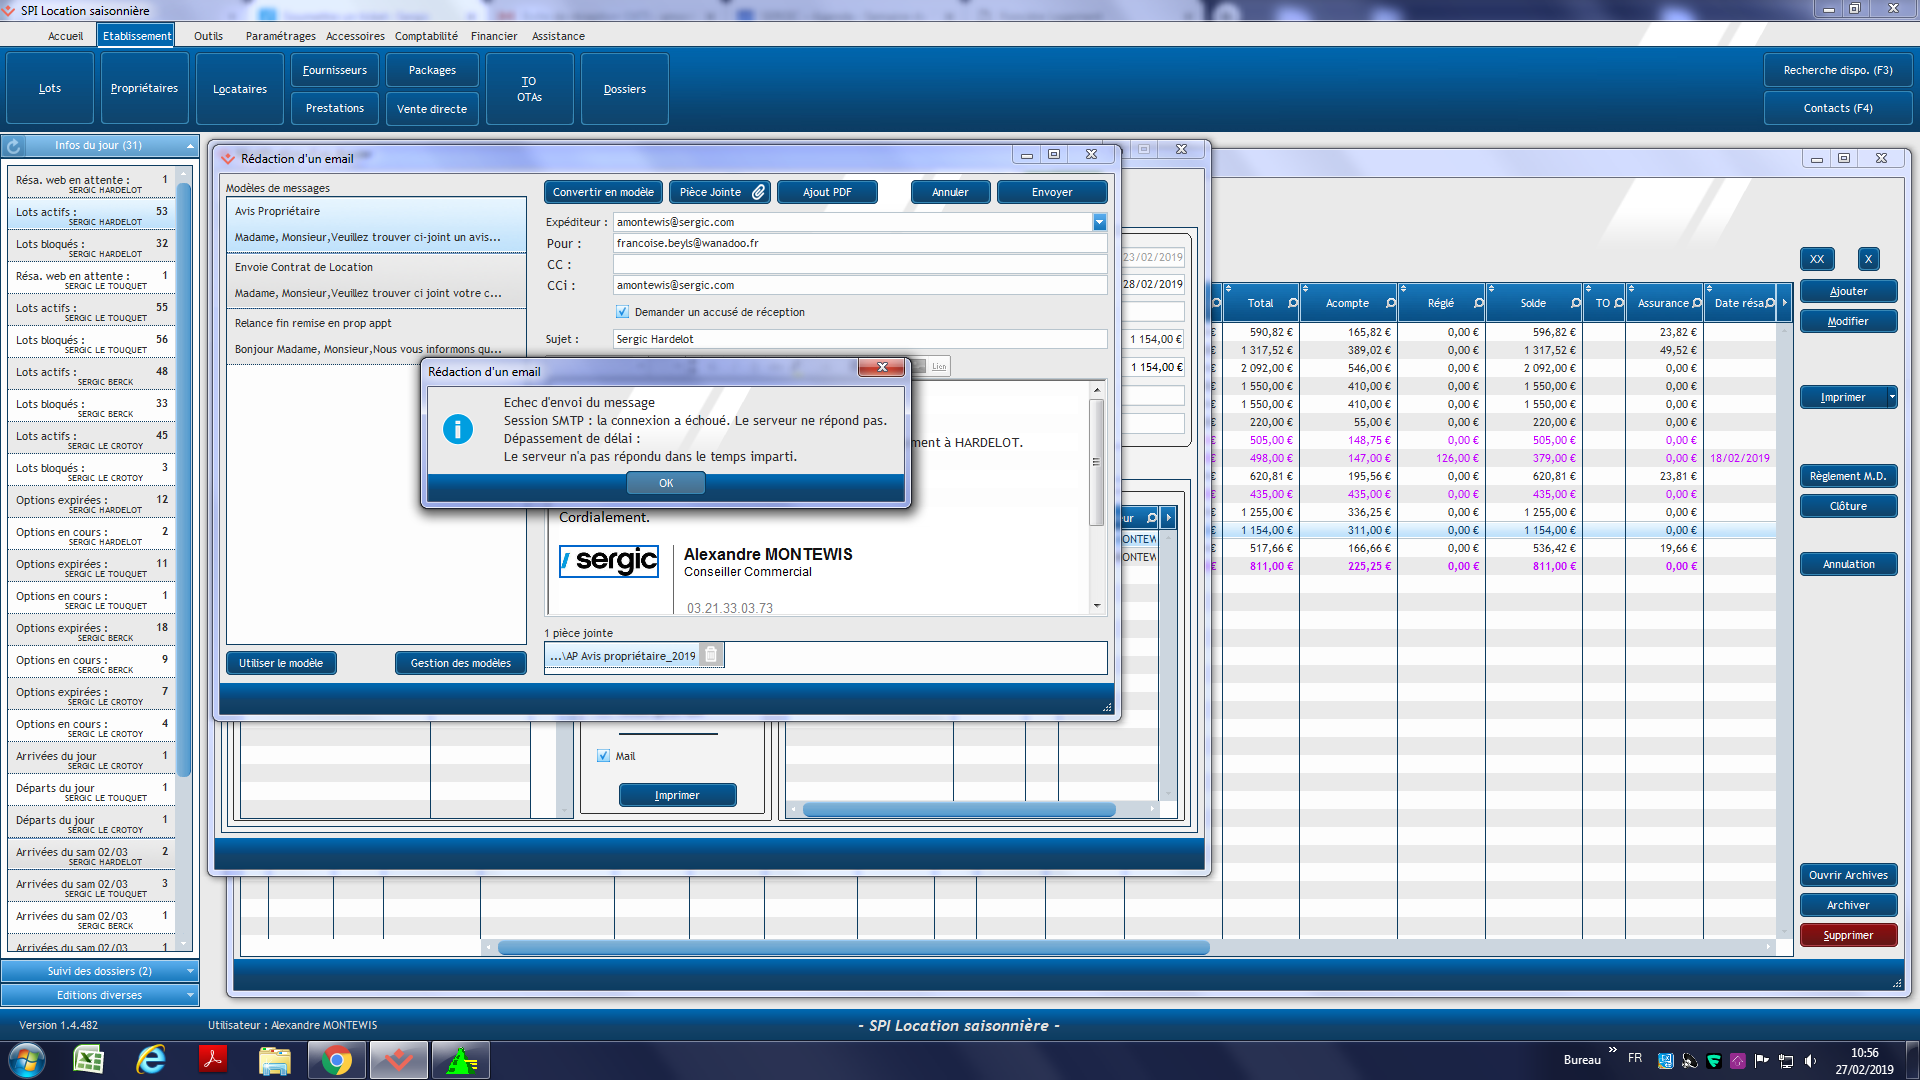Viewport: 1920px width, 1080px height.
Task: Click the search magnifier in the Total column
Action: pos(1293,303)
